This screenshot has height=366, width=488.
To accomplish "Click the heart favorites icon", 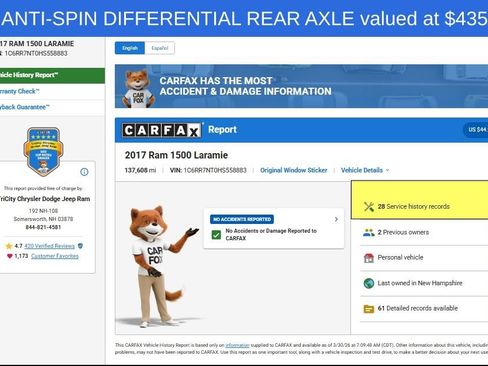I will [x=9, y=256].
